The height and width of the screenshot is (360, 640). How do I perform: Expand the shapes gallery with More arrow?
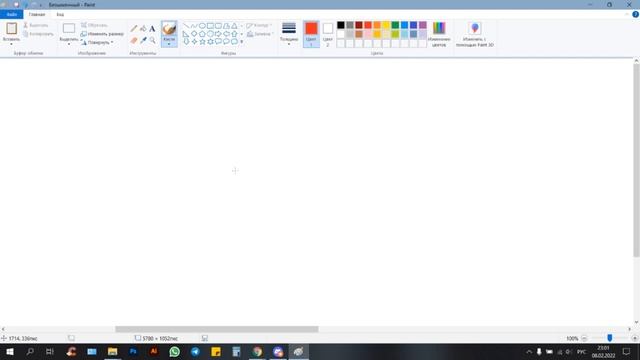pos(242,42)
